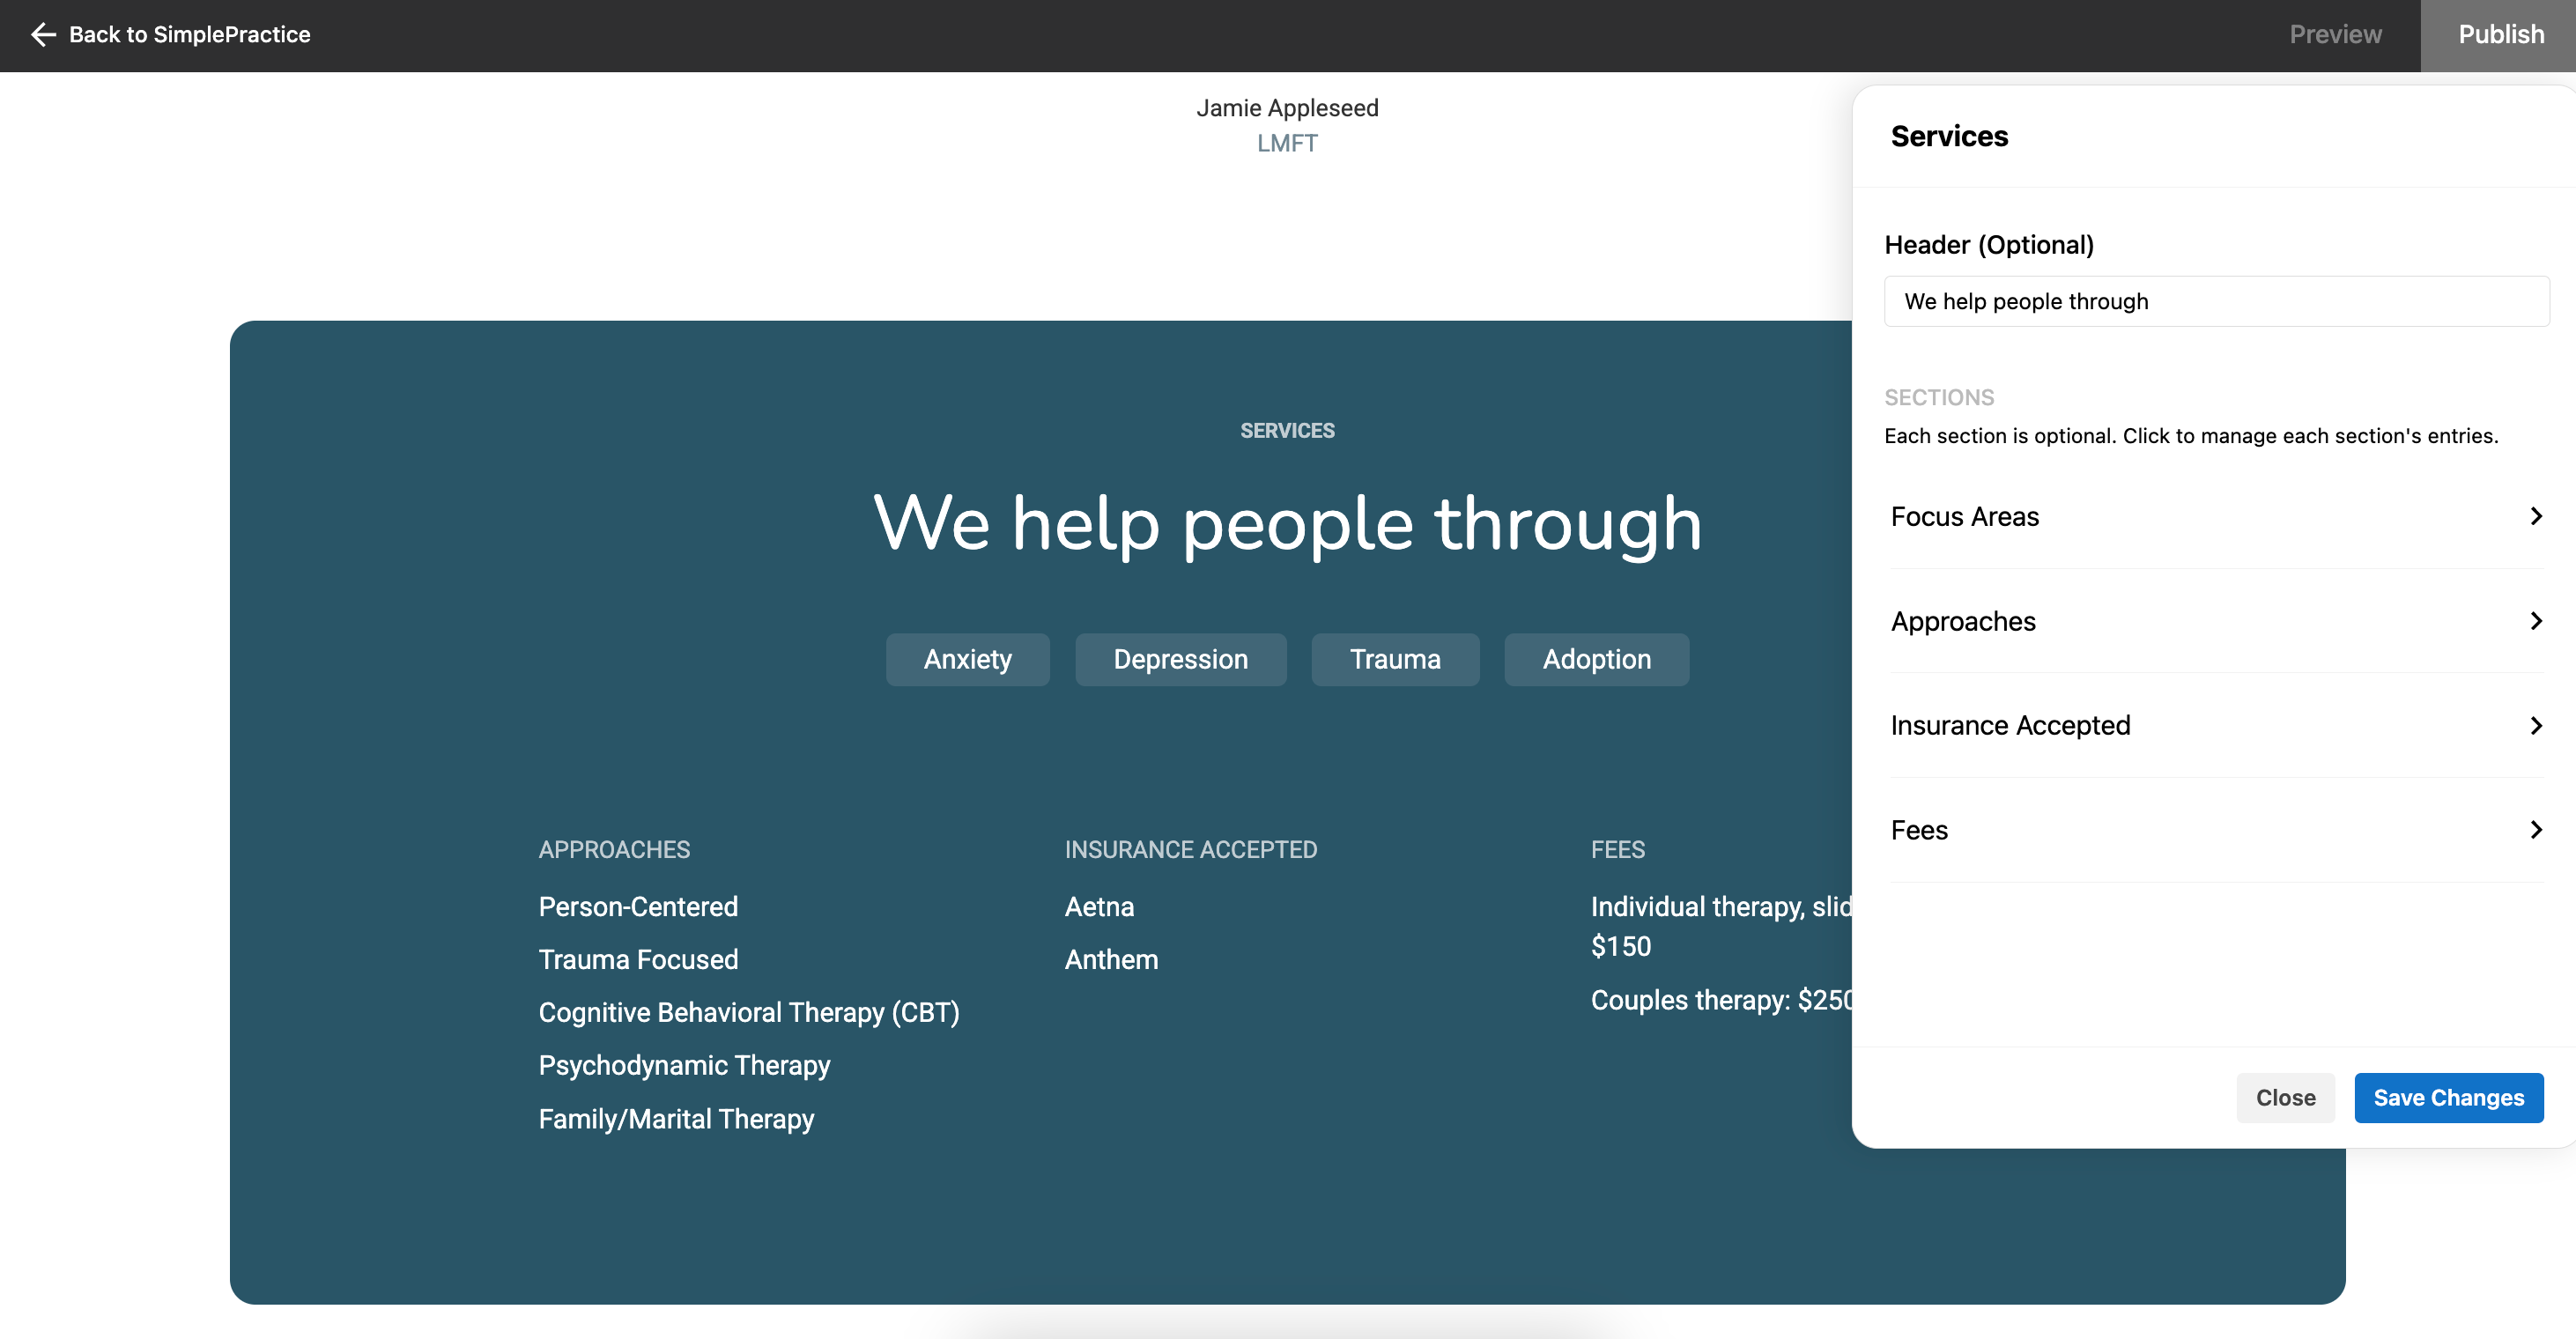Select the Adoption focus tag

point(1596,660)
